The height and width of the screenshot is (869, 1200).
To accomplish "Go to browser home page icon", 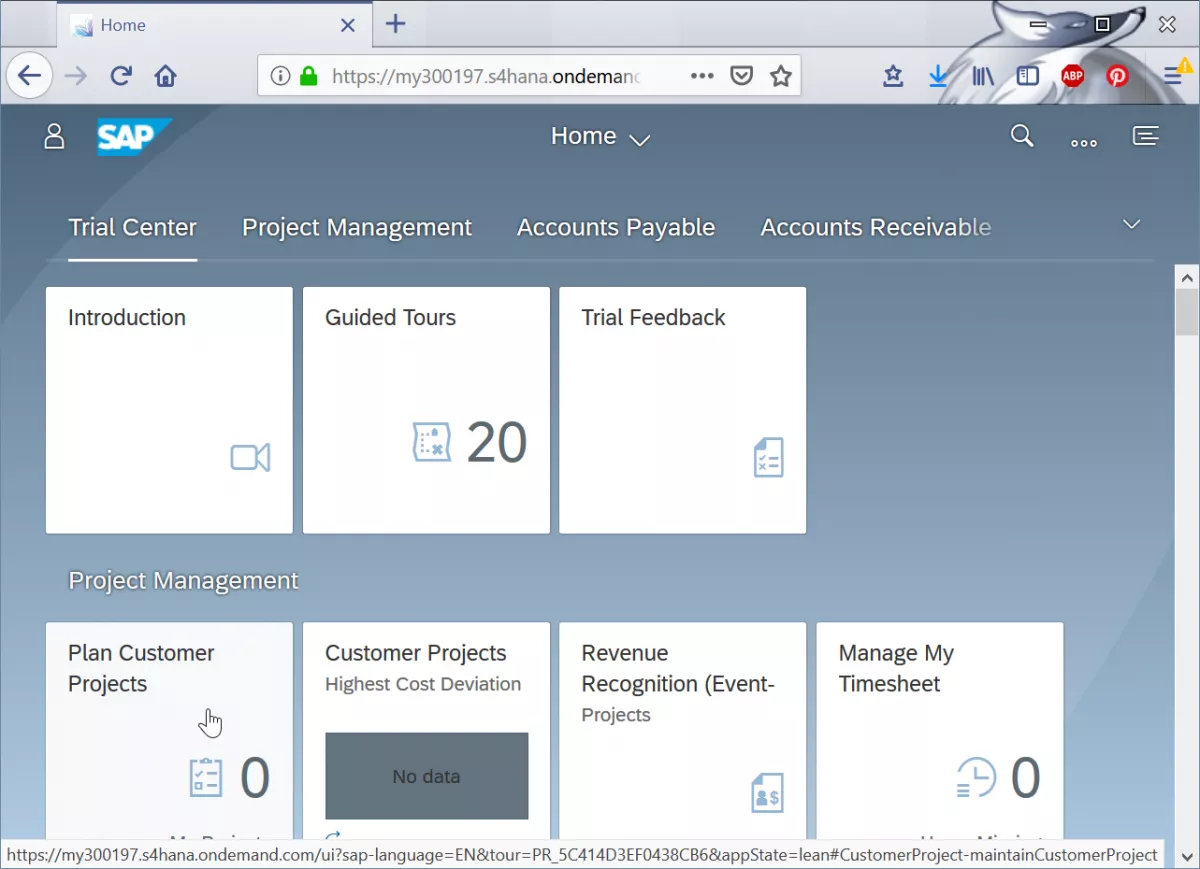I will (166, 76).
